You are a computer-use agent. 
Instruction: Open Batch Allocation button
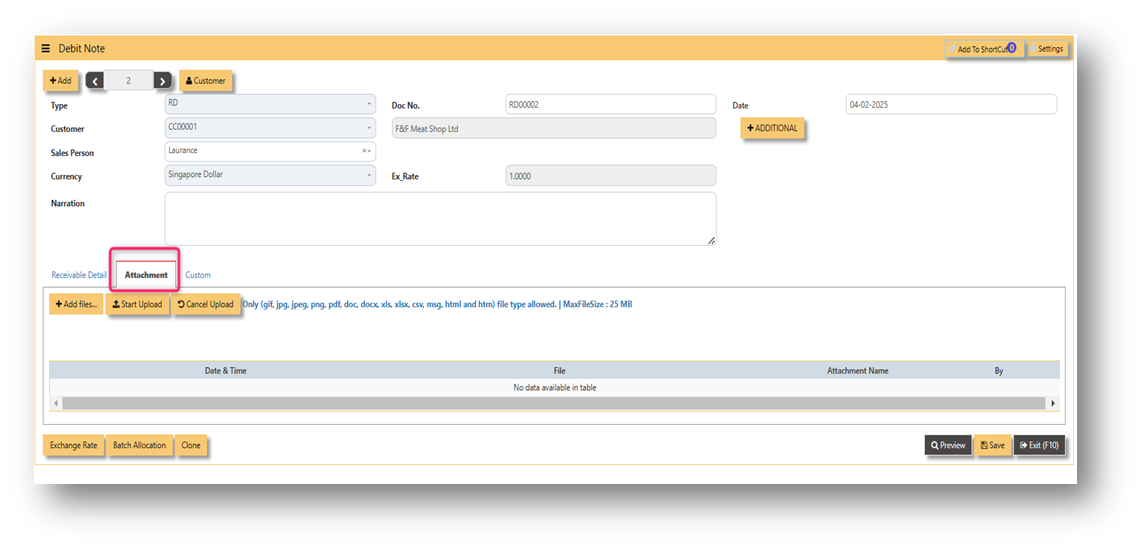(139, 445)
